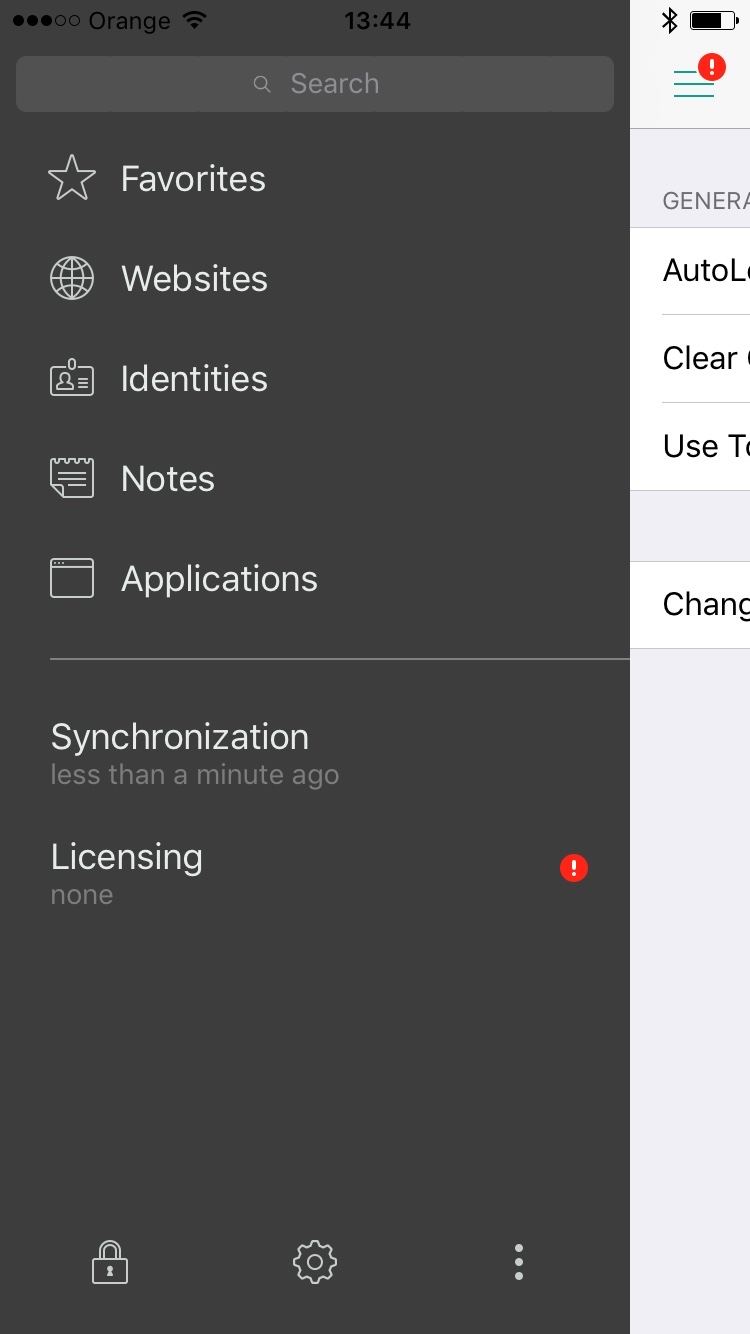This screenshot has height=1334, width=750.
Task: Go to the Identities label
Action: tap(194, 379)
